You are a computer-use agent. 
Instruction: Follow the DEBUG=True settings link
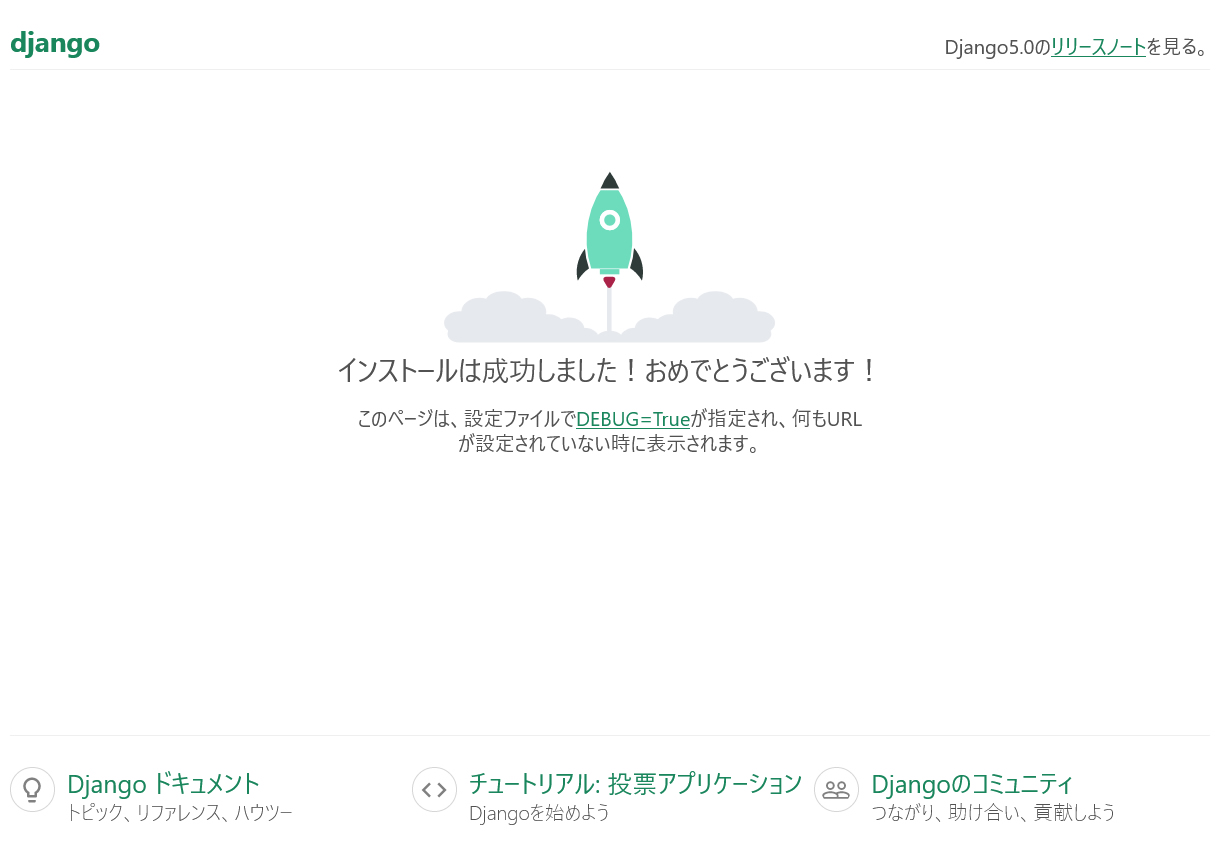click(633, 419)
